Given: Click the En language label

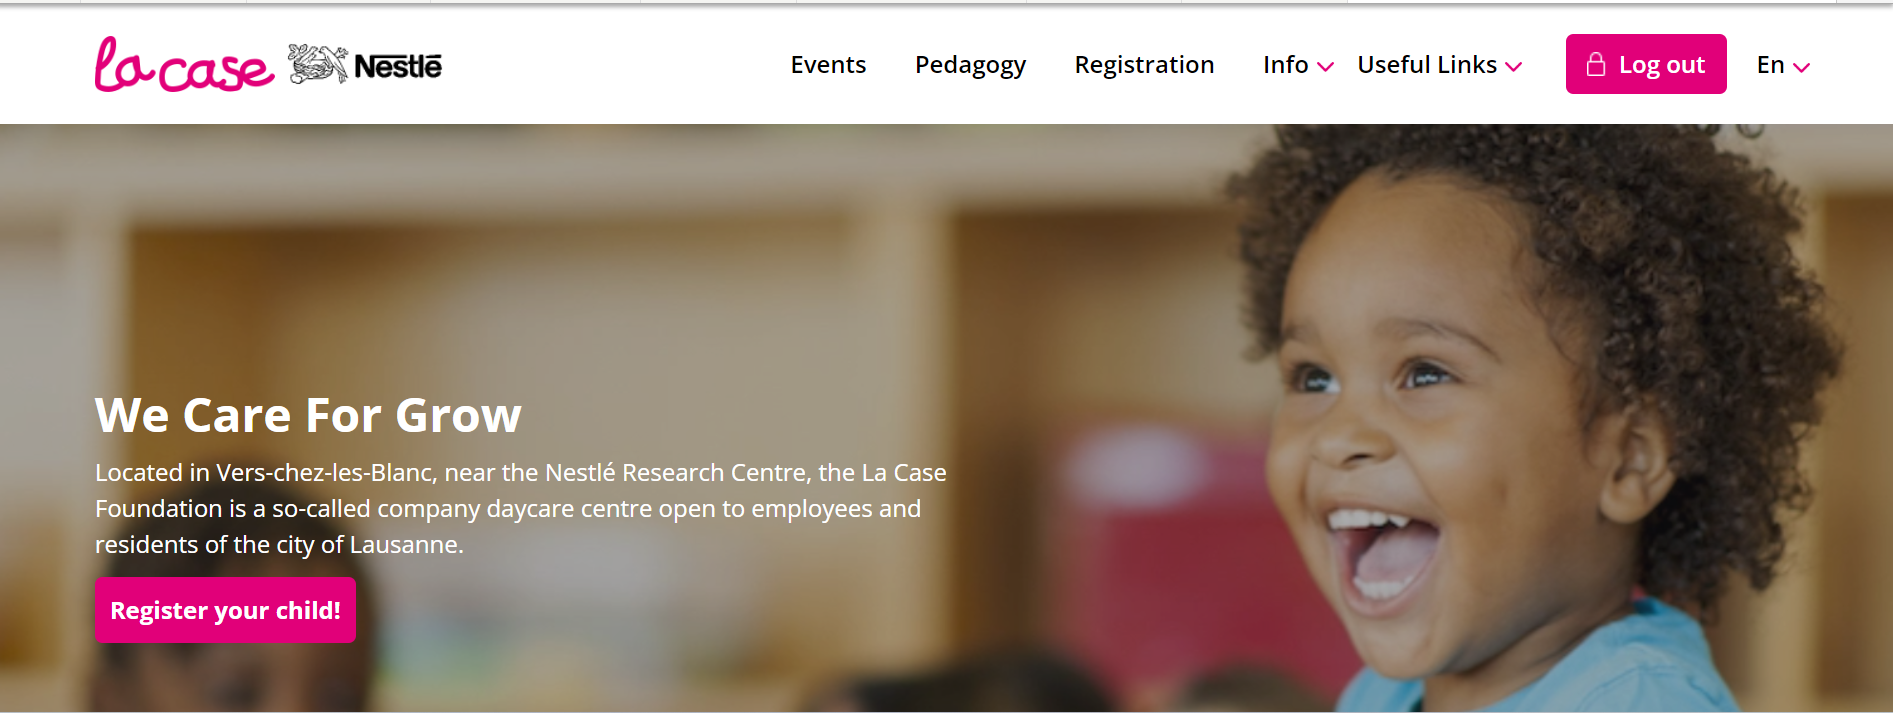Looking at the screenshot, I should coord(1770,65).
